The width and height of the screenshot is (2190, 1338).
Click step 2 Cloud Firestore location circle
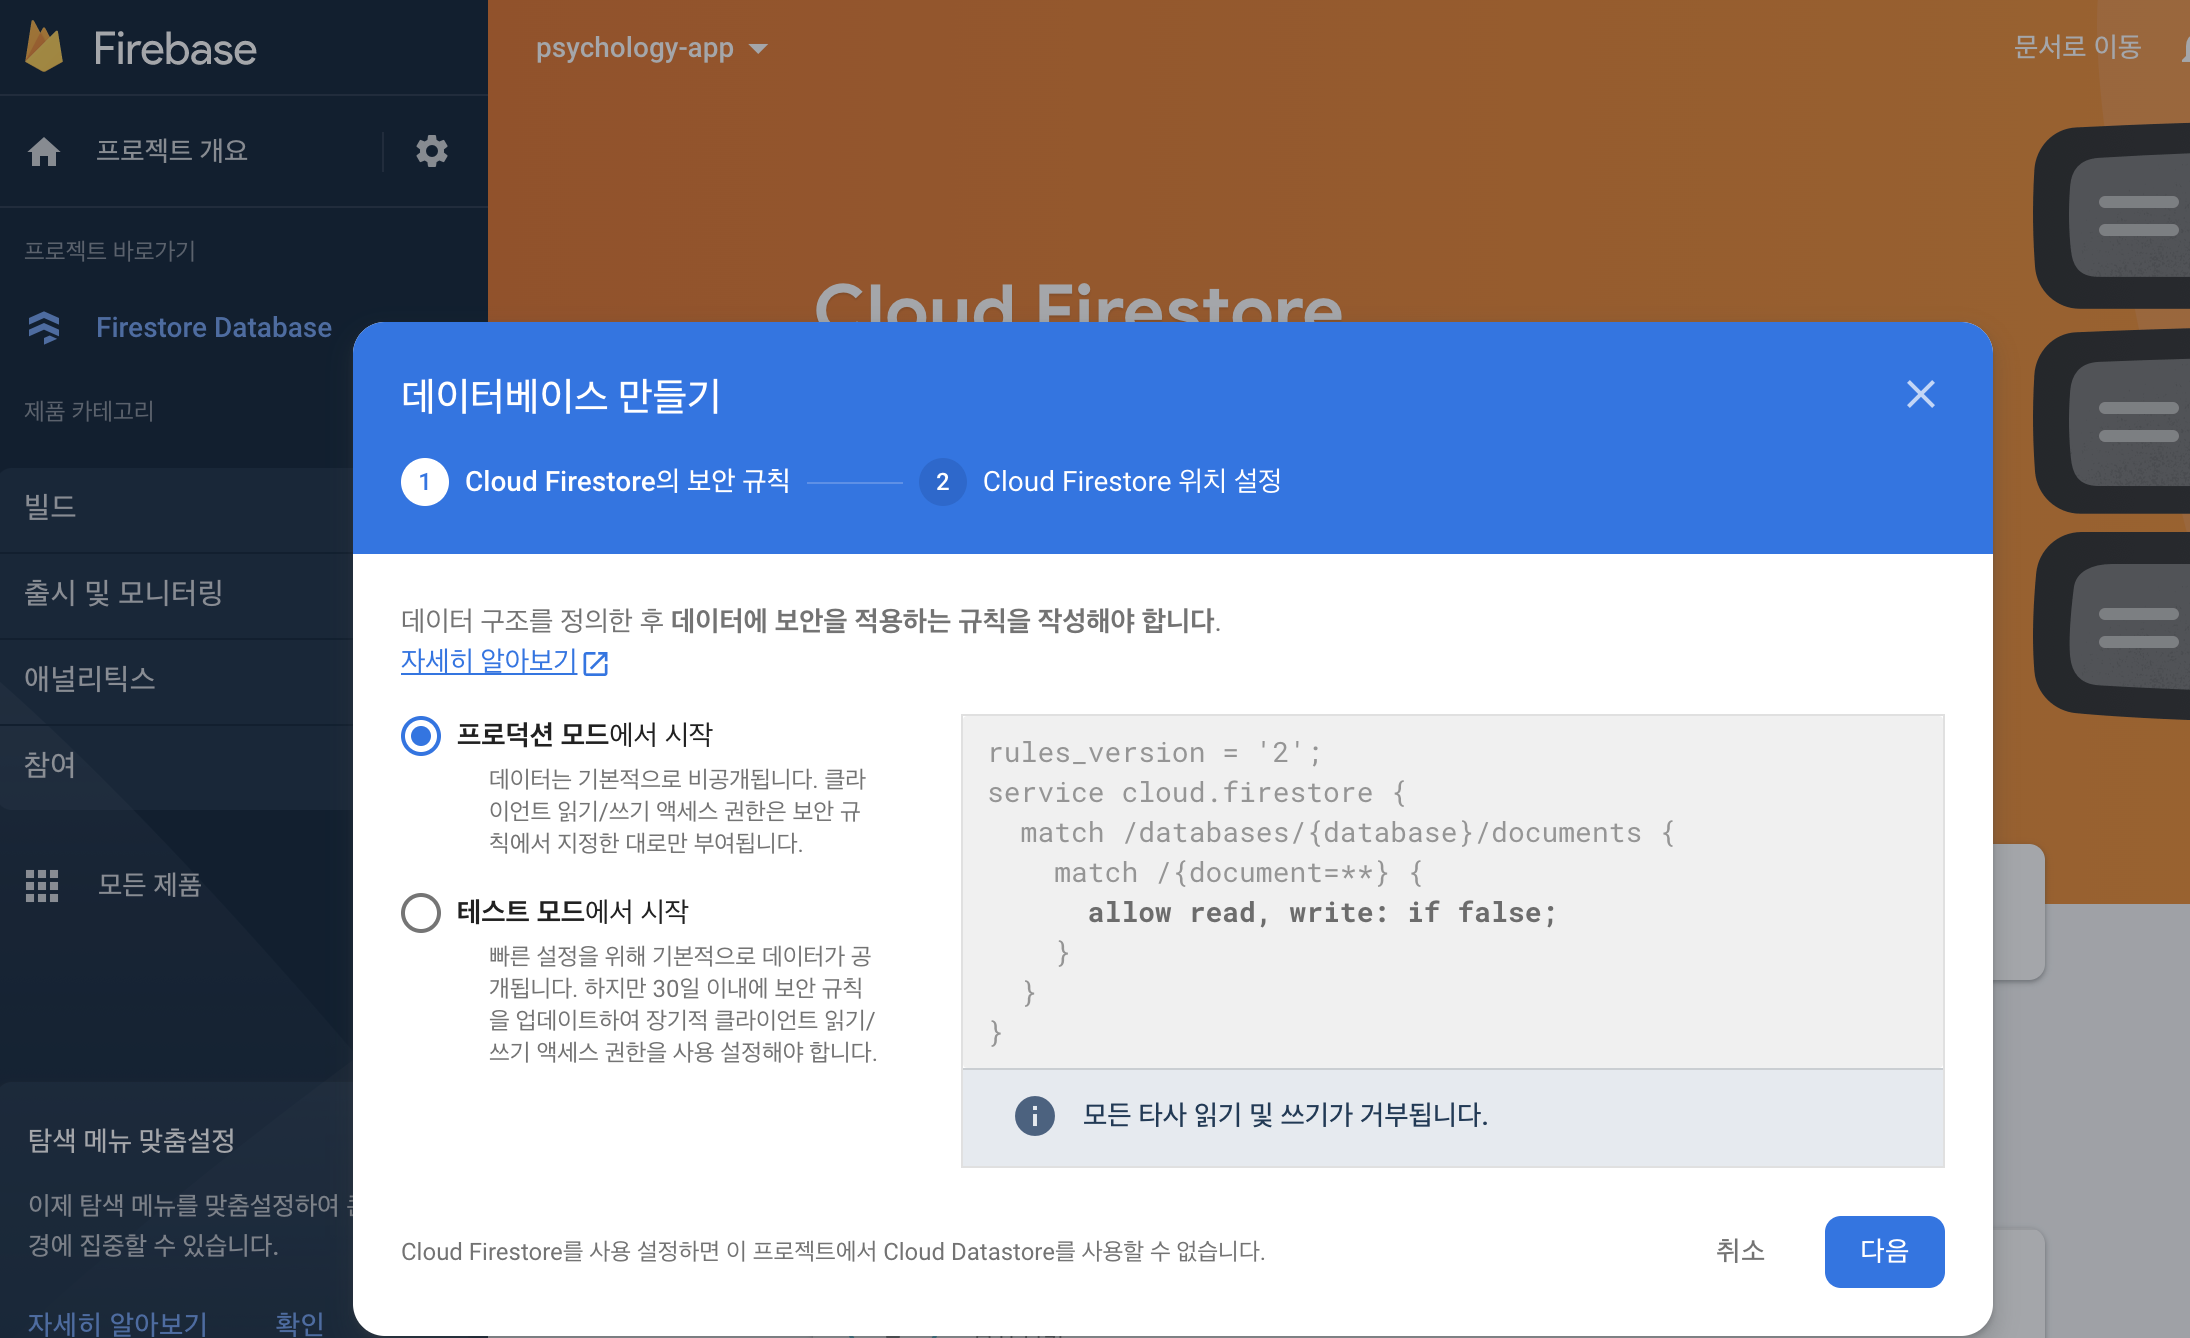click(x=942, y=482)
